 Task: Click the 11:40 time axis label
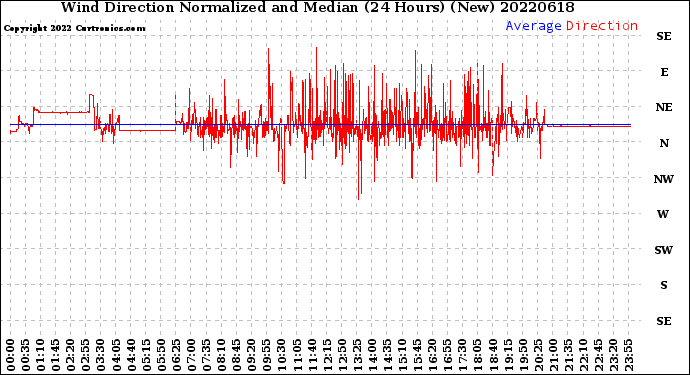[x=312, y=355]
